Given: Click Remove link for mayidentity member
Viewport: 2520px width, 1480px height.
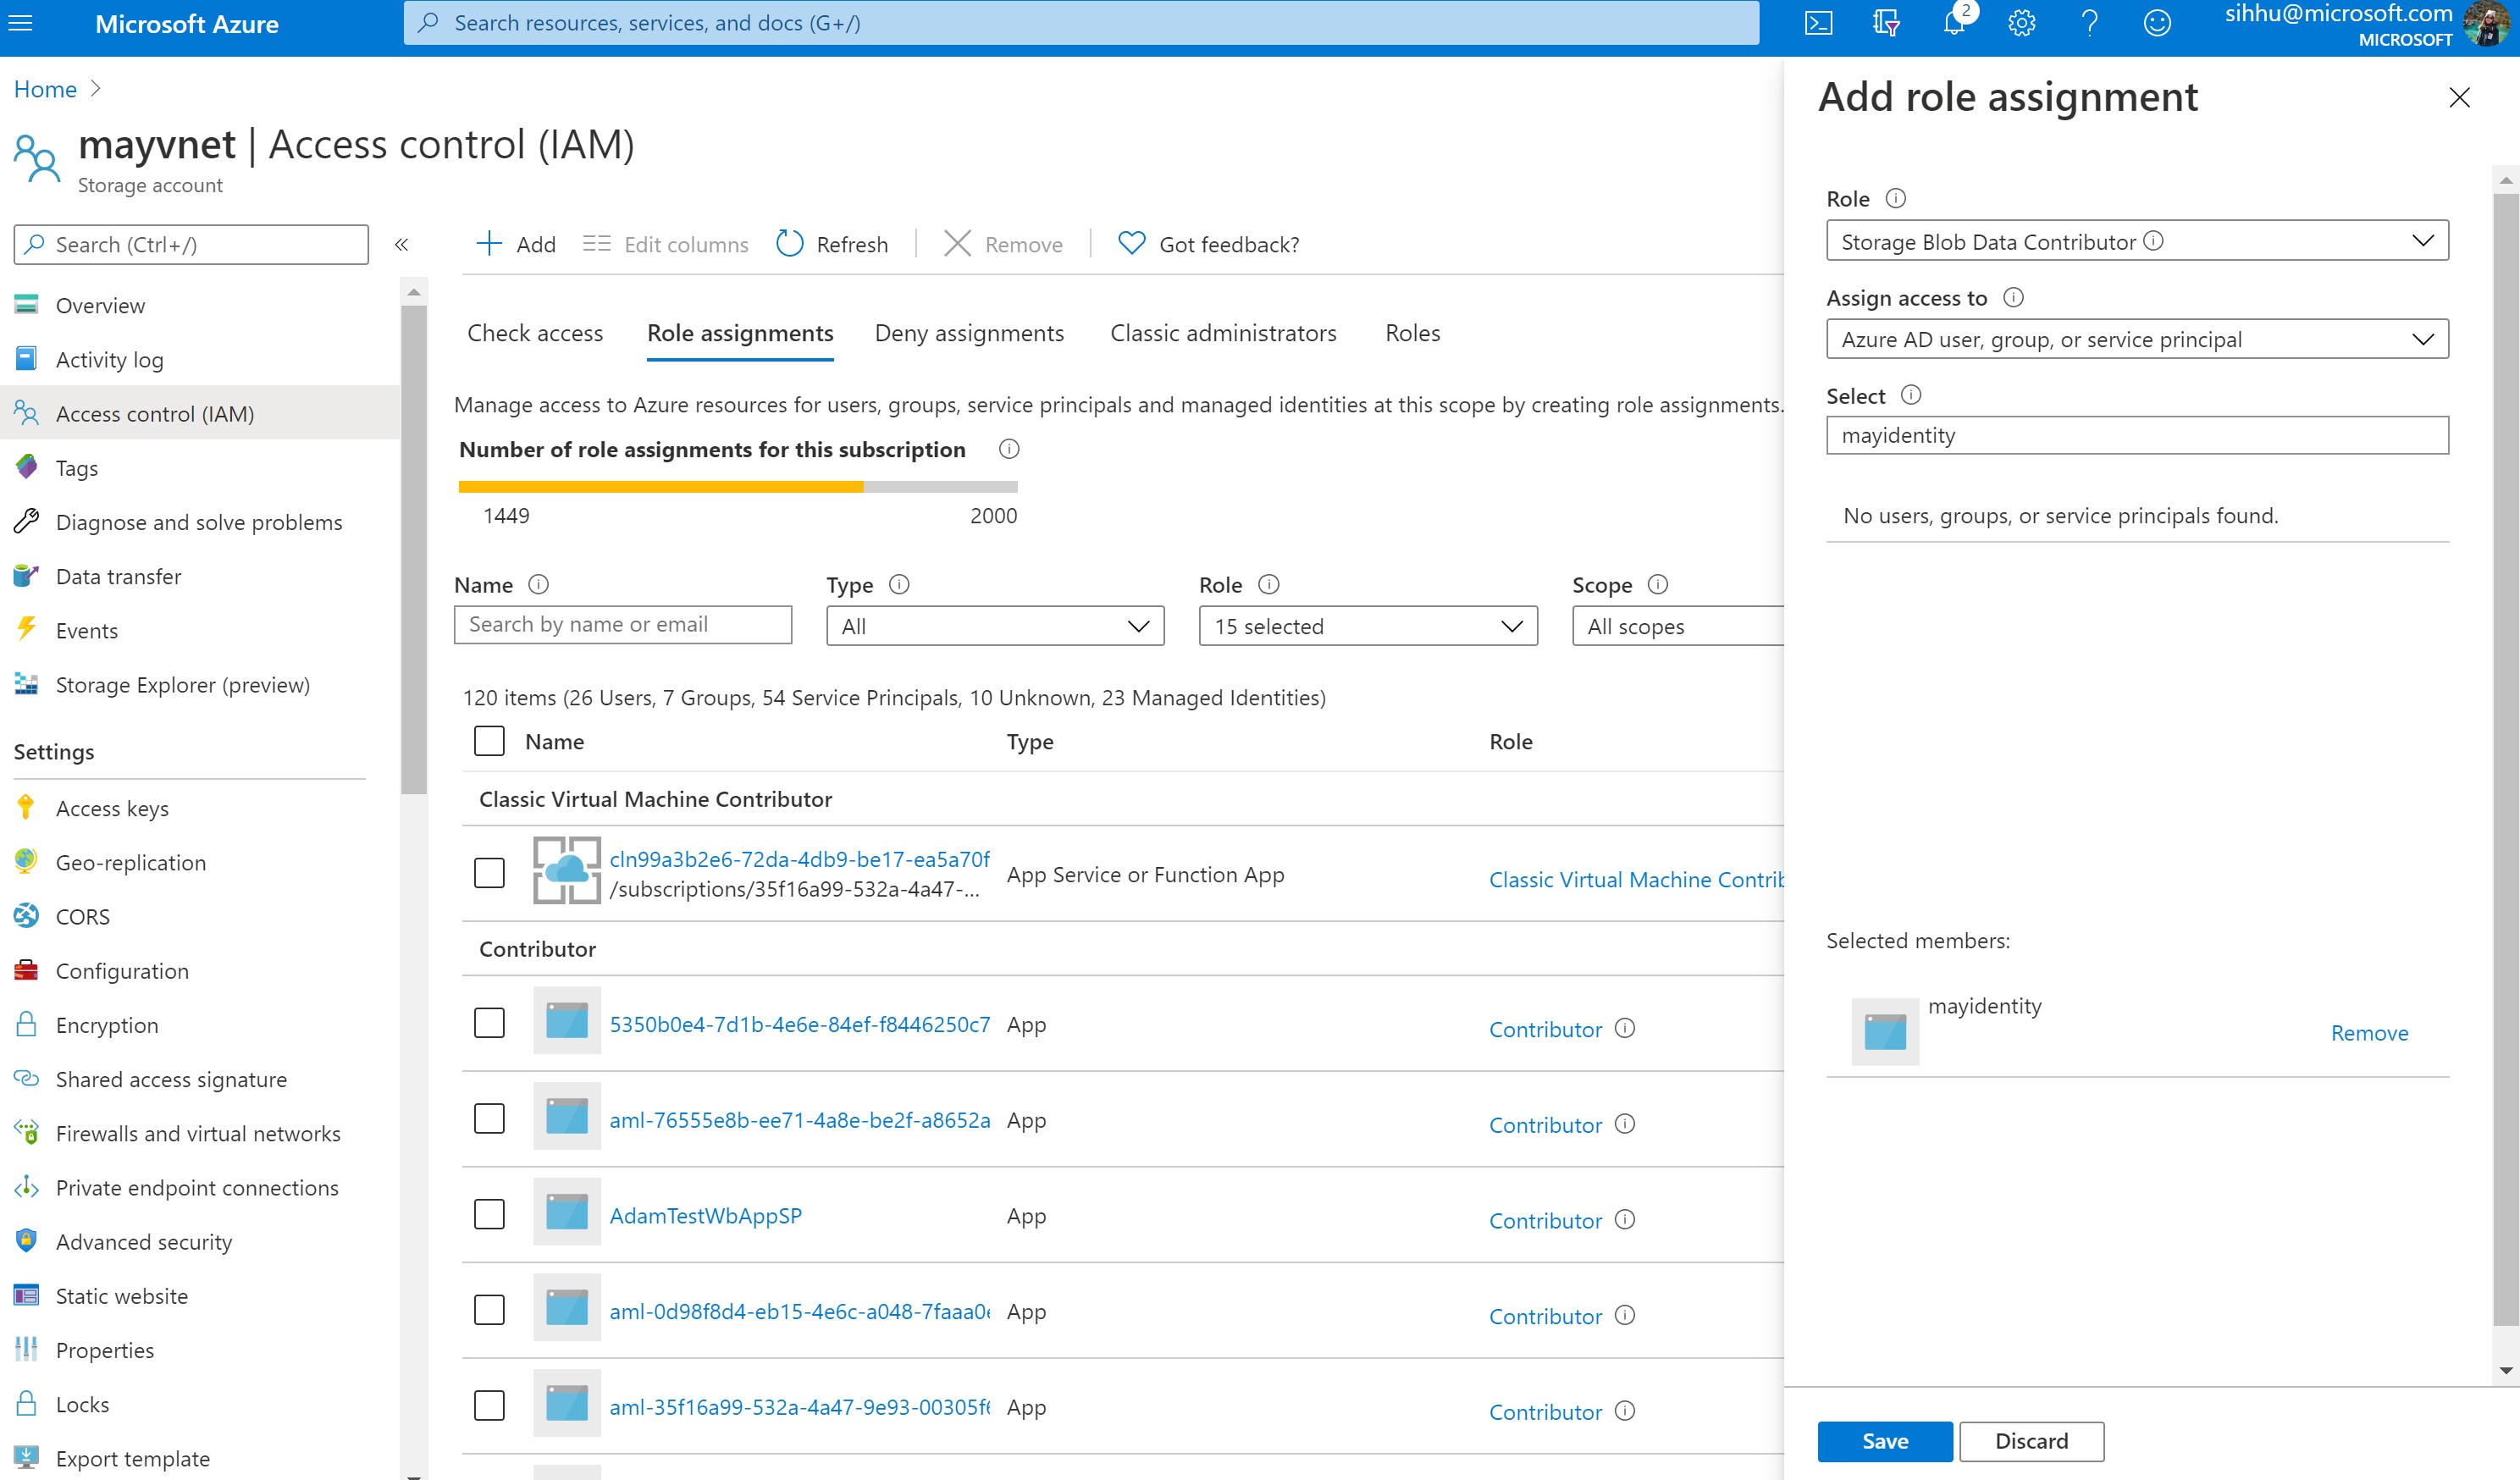Looking at the screenshot, I should pyautogui.click(x=2369, y=1033).
